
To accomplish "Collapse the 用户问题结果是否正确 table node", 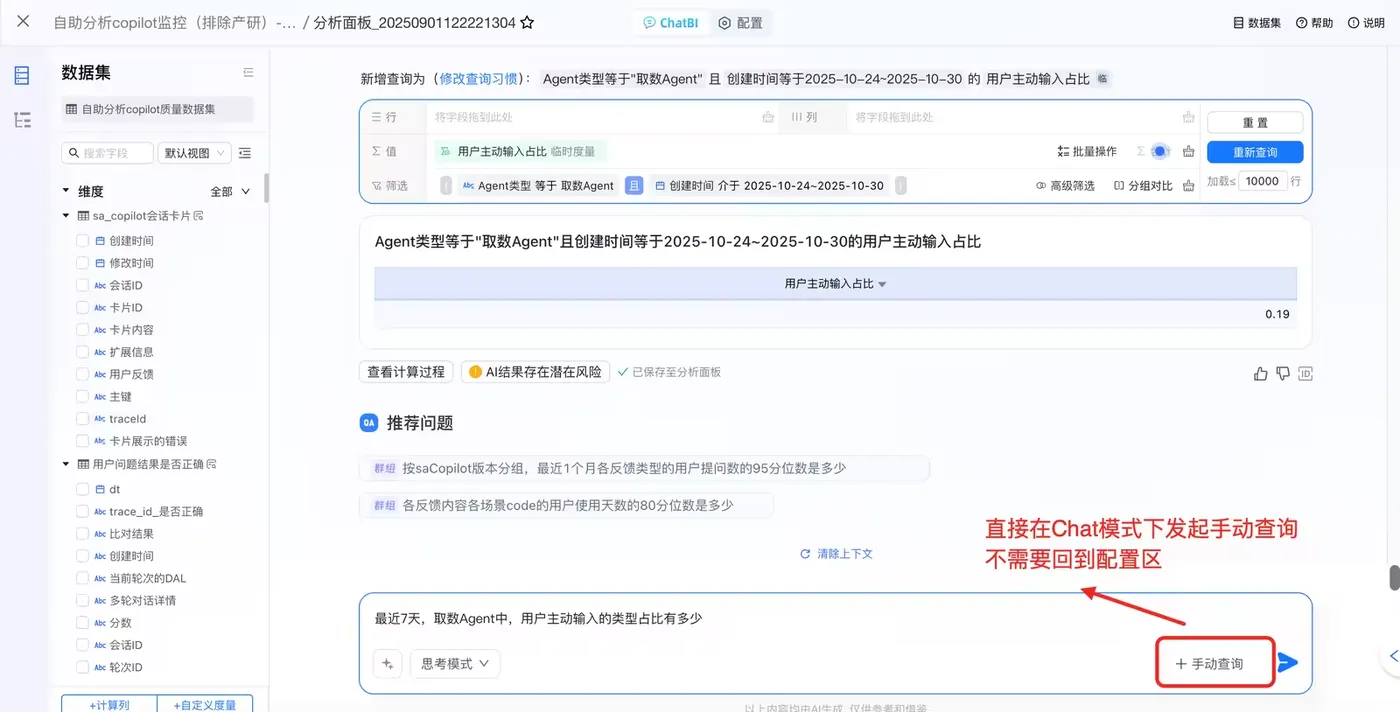I will click(x=66, y=464).
